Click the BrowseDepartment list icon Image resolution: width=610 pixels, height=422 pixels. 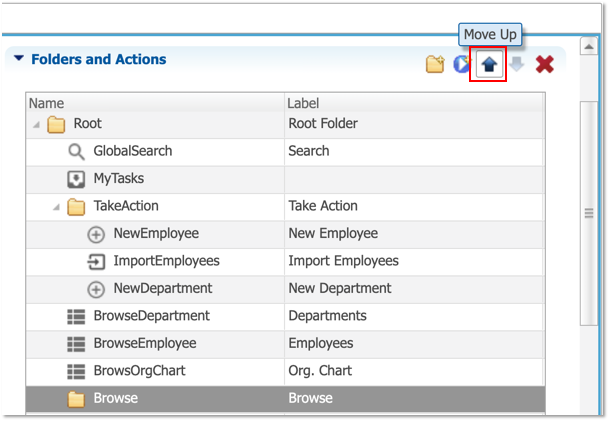point(76,317)
